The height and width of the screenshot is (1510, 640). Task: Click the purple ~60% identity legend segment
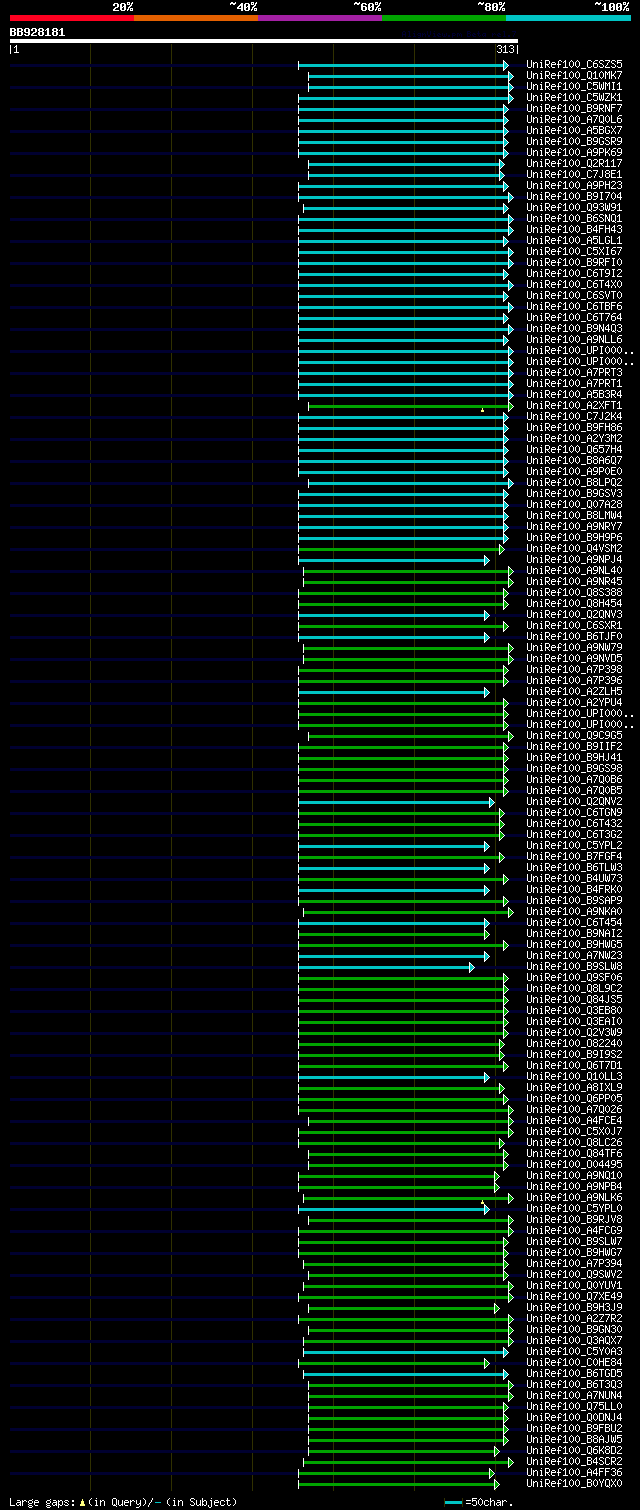pos(320,18)
